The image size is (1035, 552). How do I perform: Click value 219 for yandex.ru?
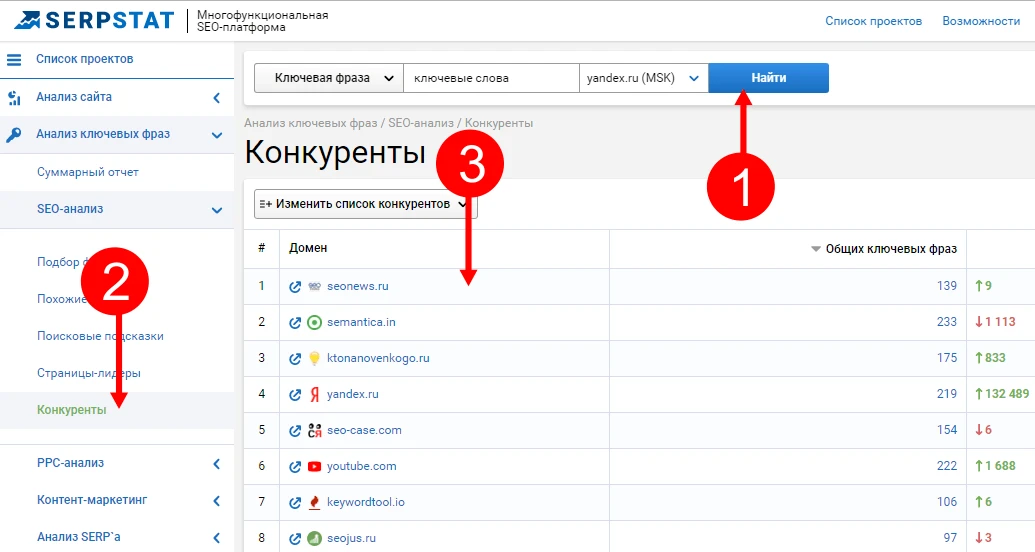[947, 394]
